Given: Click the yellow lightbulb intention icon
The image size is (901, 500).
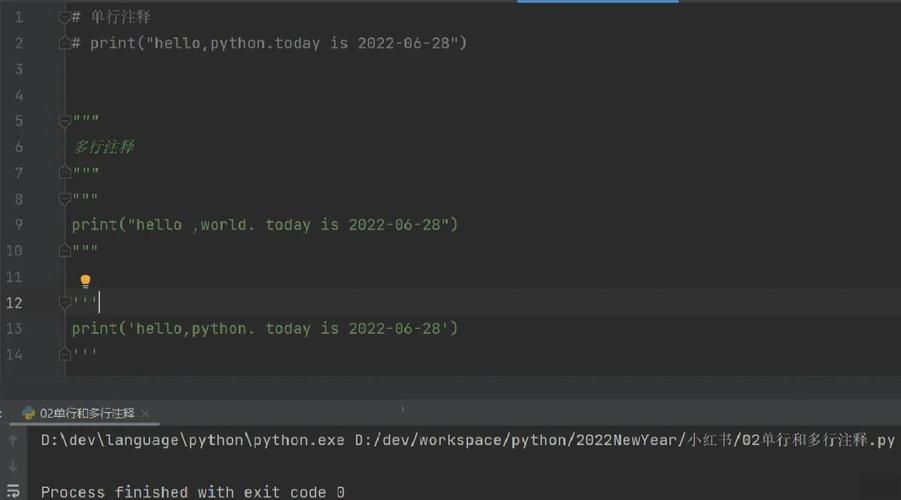Looking at the screenshot, I should pyautogui.click(x=85, y=281).
